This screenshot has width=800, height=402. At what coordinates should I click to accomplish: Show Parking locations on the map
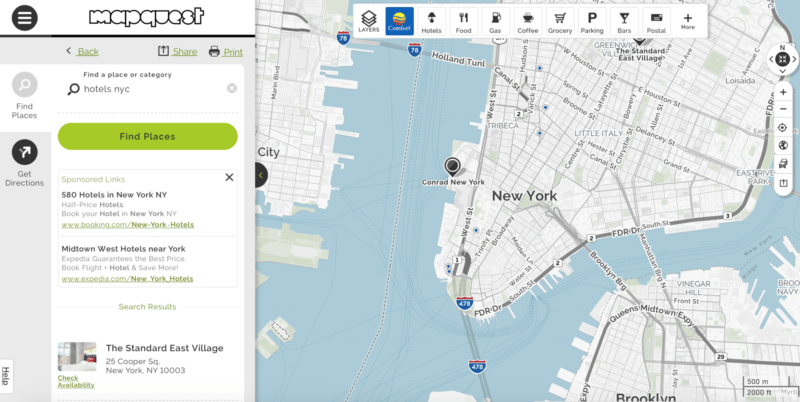click(592, 21)
